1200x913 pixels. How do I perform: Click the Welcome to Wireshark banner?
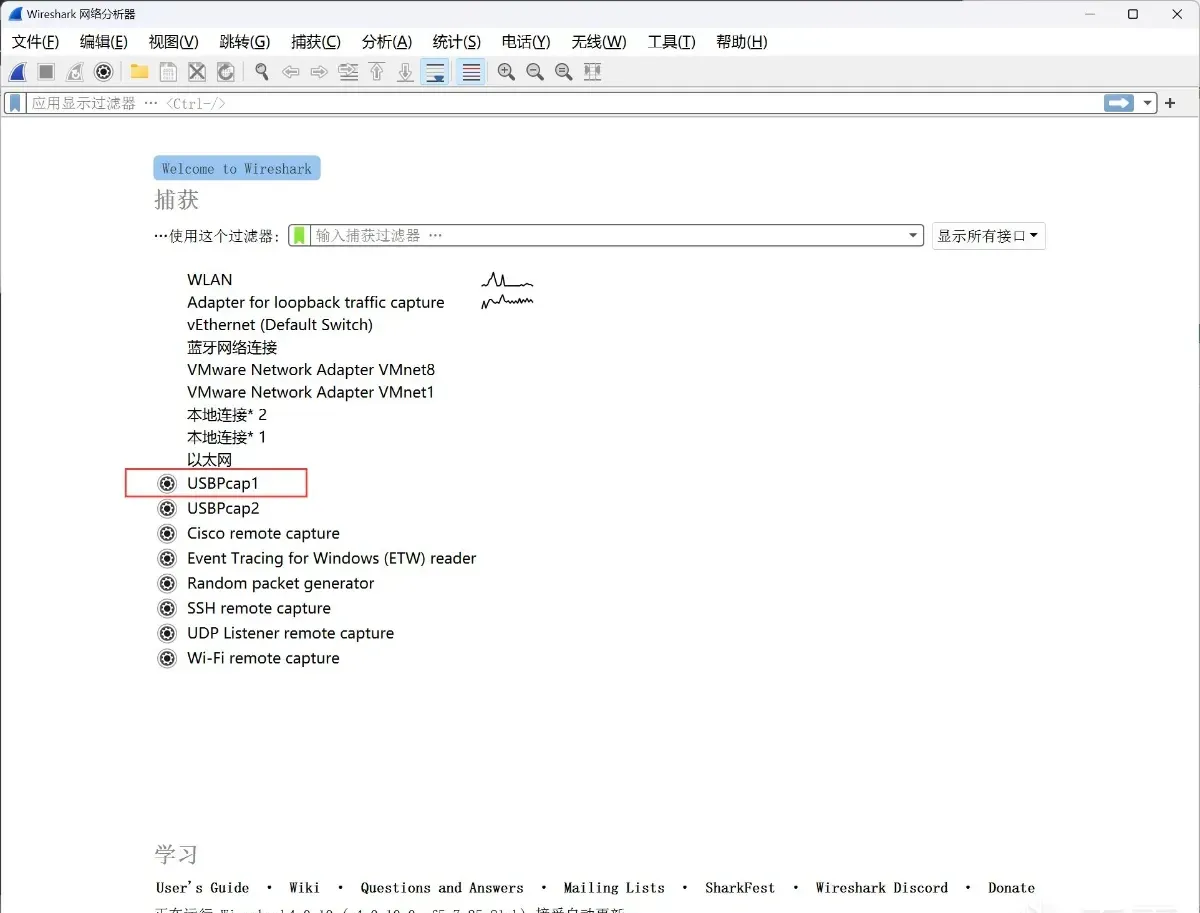tap(237, 168)
